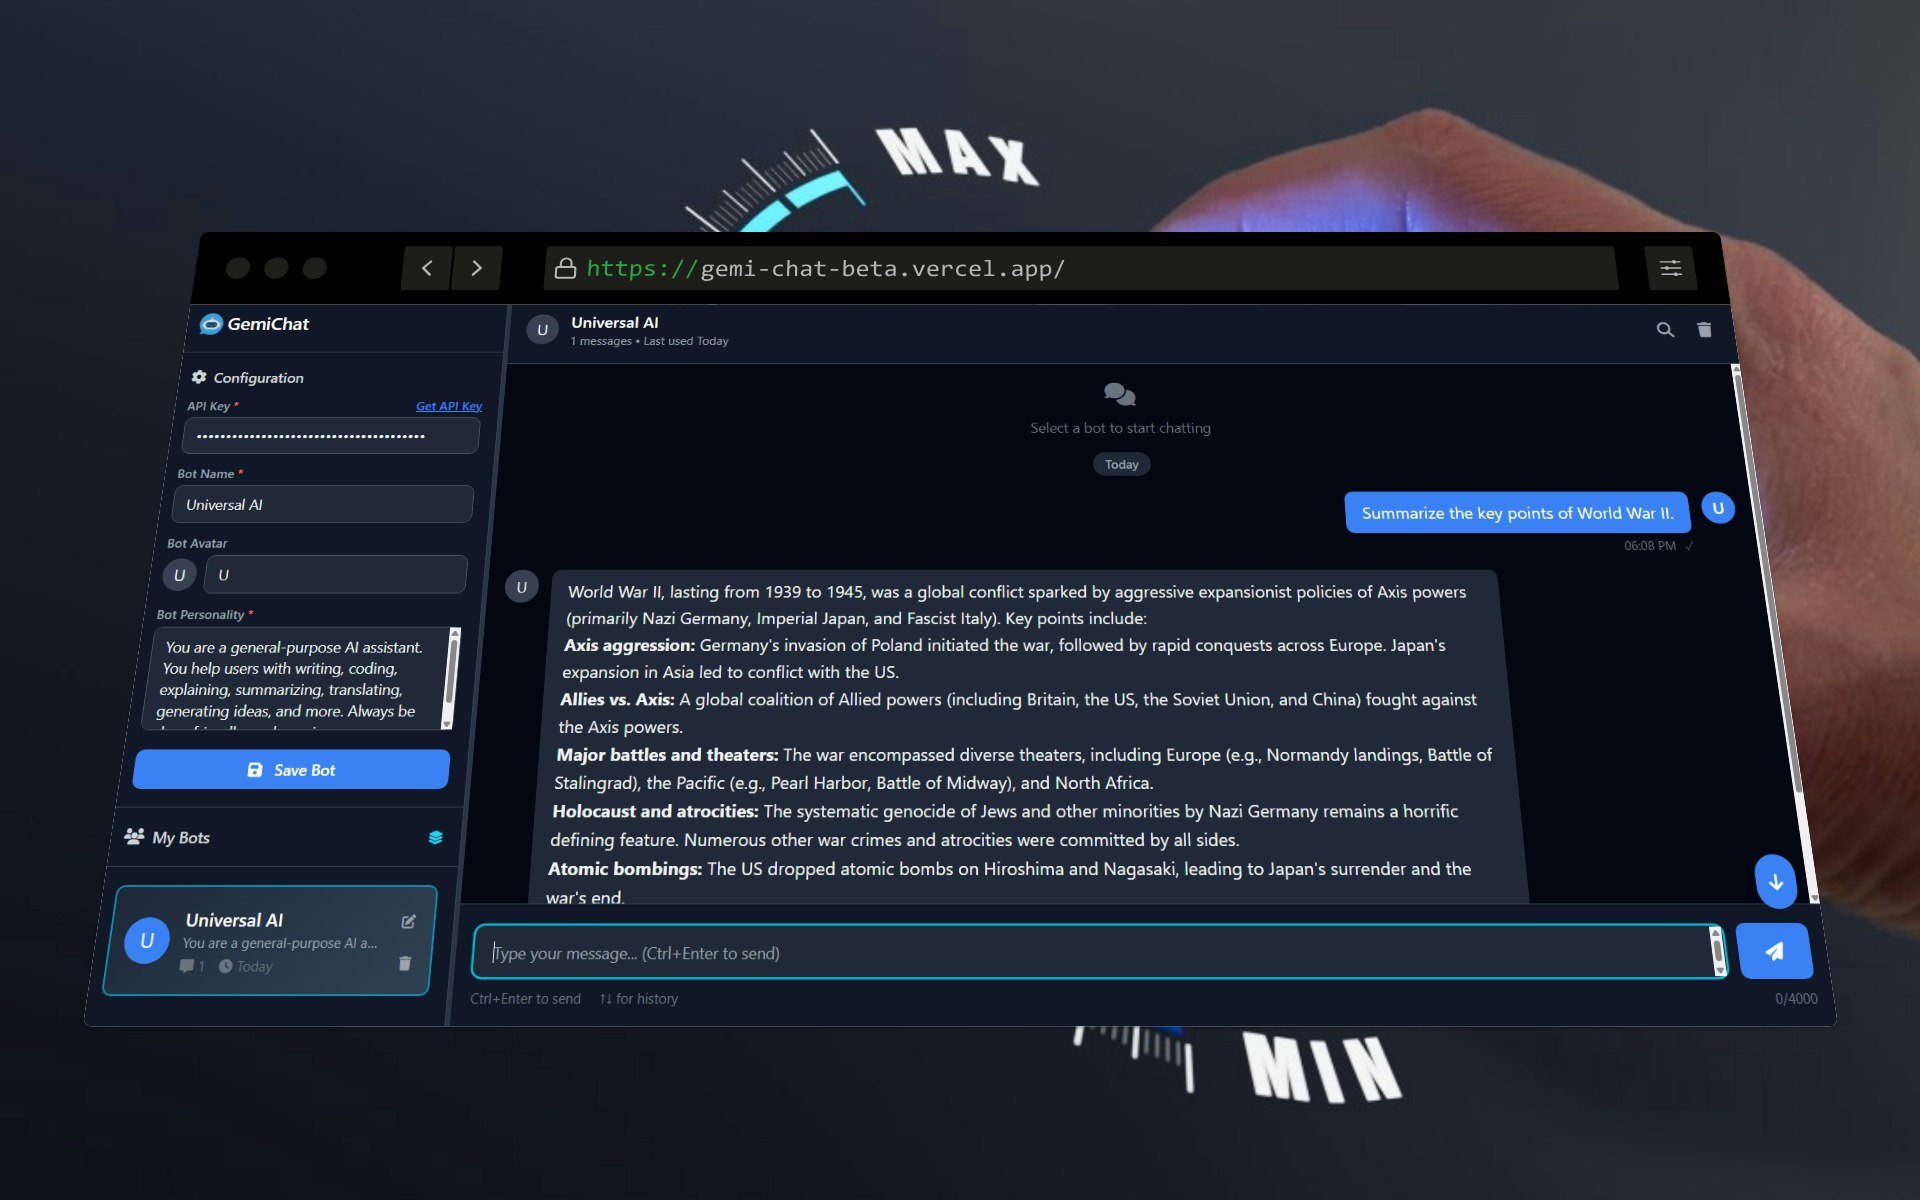
Task: Click the Bot Avatar text field
Action: tap(335, 575)
